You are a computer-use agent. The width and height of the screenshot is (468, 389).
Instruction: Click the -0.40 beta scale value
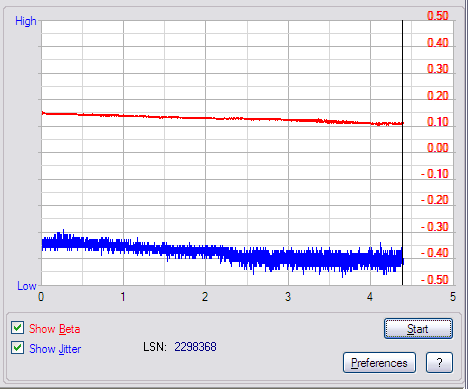pyautogui.click(x=435, y=253)
